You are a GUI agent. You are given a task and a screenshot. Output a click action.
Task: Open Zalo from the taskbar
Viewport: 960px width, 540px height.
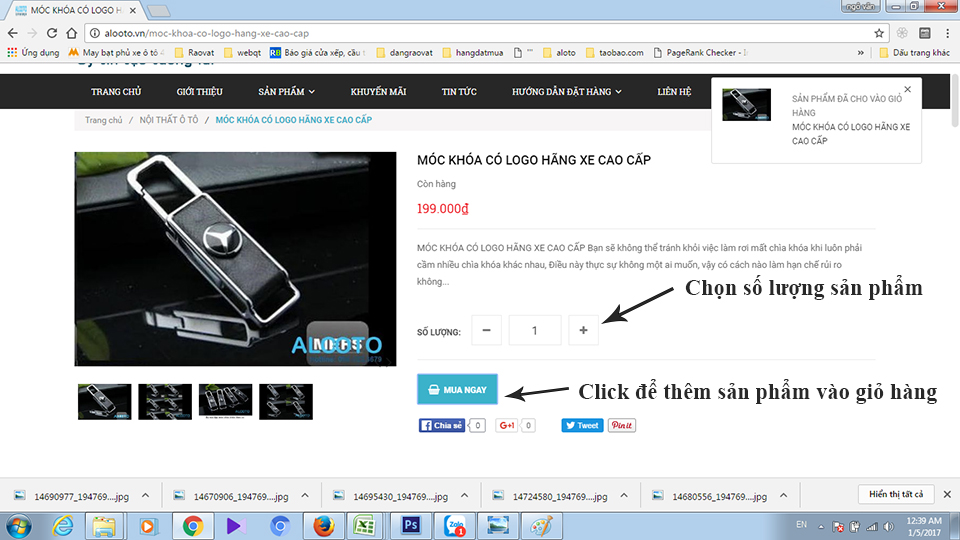pos(455,526)
